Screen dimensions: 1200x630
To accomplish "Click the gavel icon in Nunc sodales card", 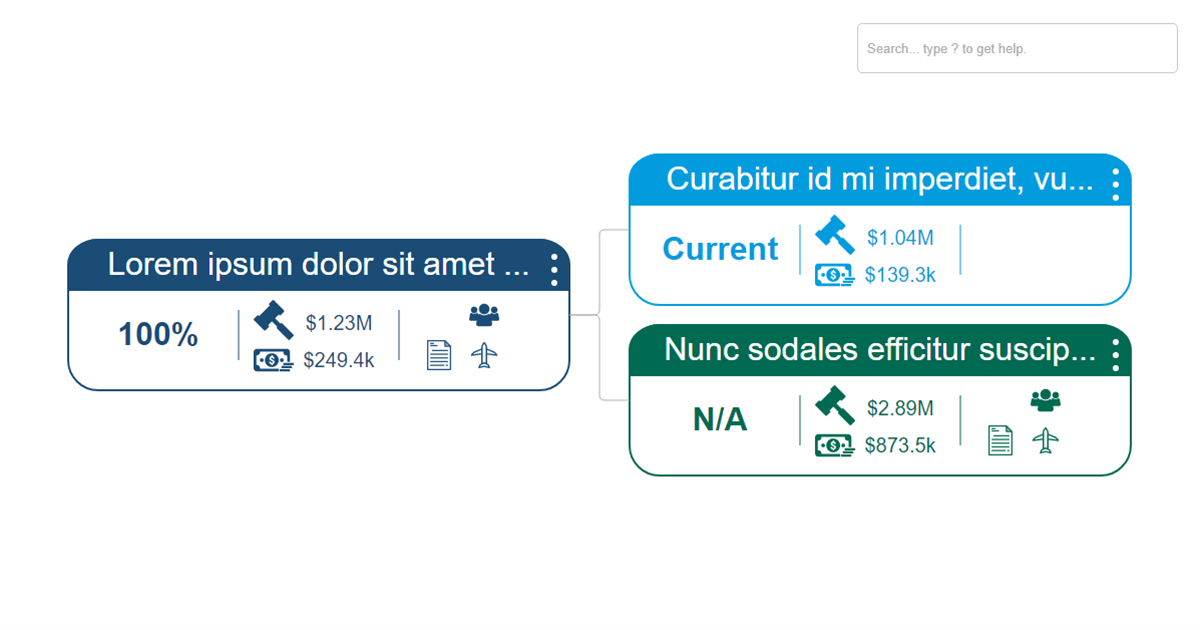I will click(x=835, y=405).
